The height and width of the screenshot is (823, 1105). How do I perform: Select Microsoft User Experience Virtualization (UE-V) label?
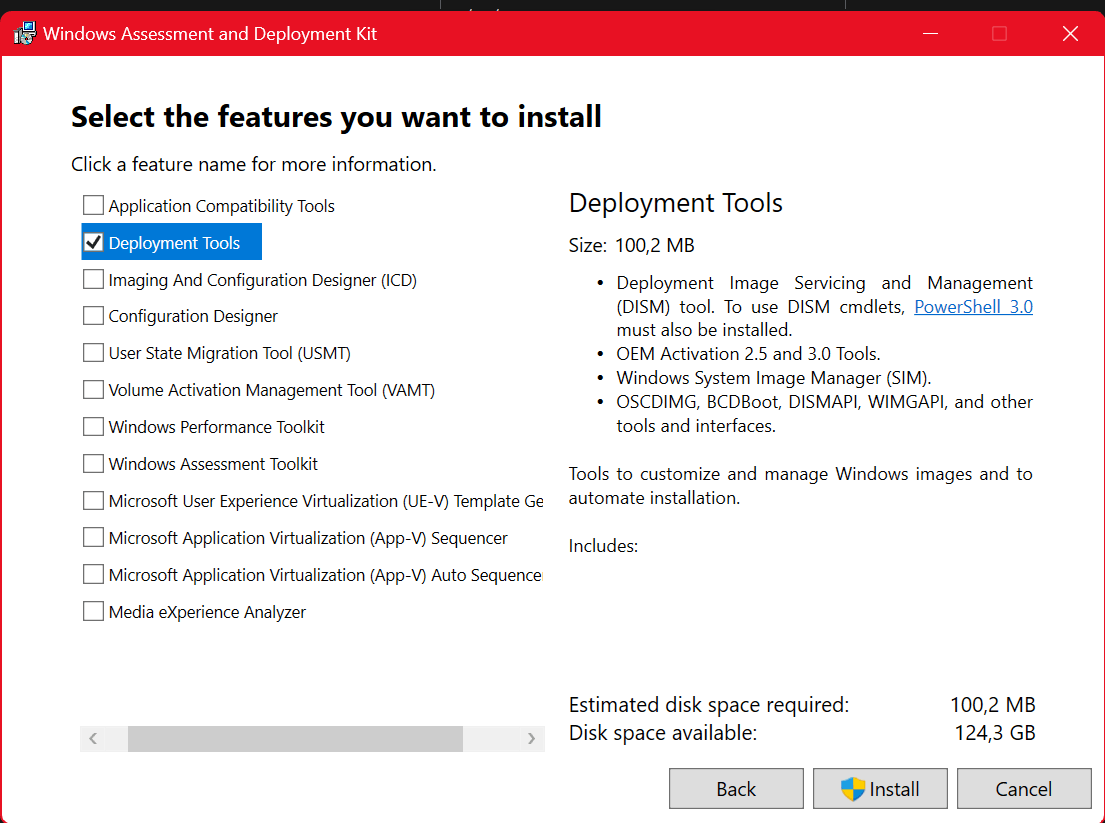click(x=326, y=501)
